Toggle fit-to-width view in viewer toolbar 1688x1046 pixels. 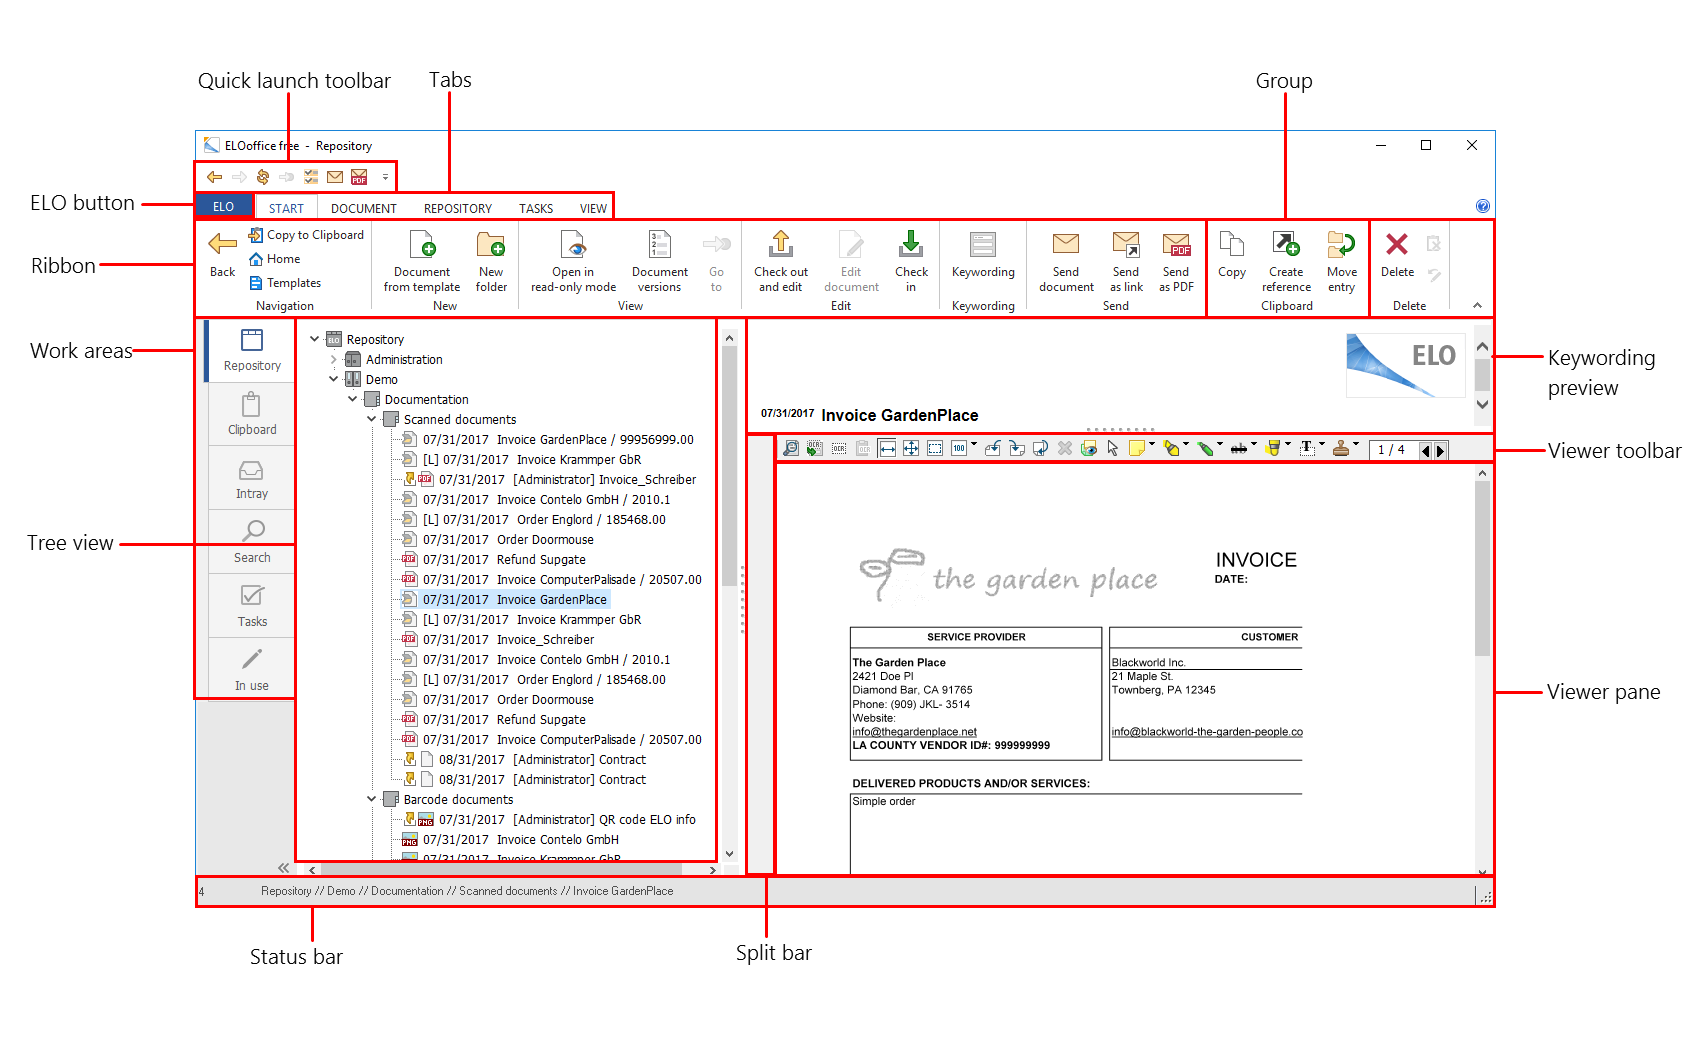click(887, 449)
